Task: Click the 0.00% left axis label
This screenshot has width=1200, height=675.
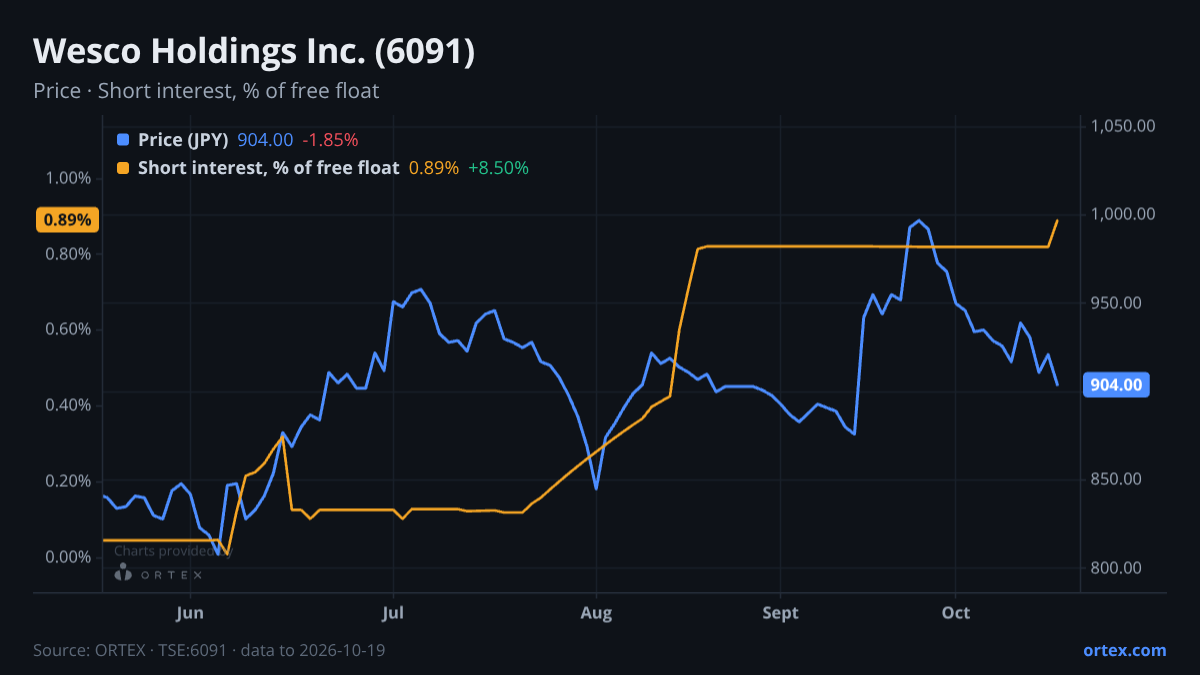Action: 69,557
